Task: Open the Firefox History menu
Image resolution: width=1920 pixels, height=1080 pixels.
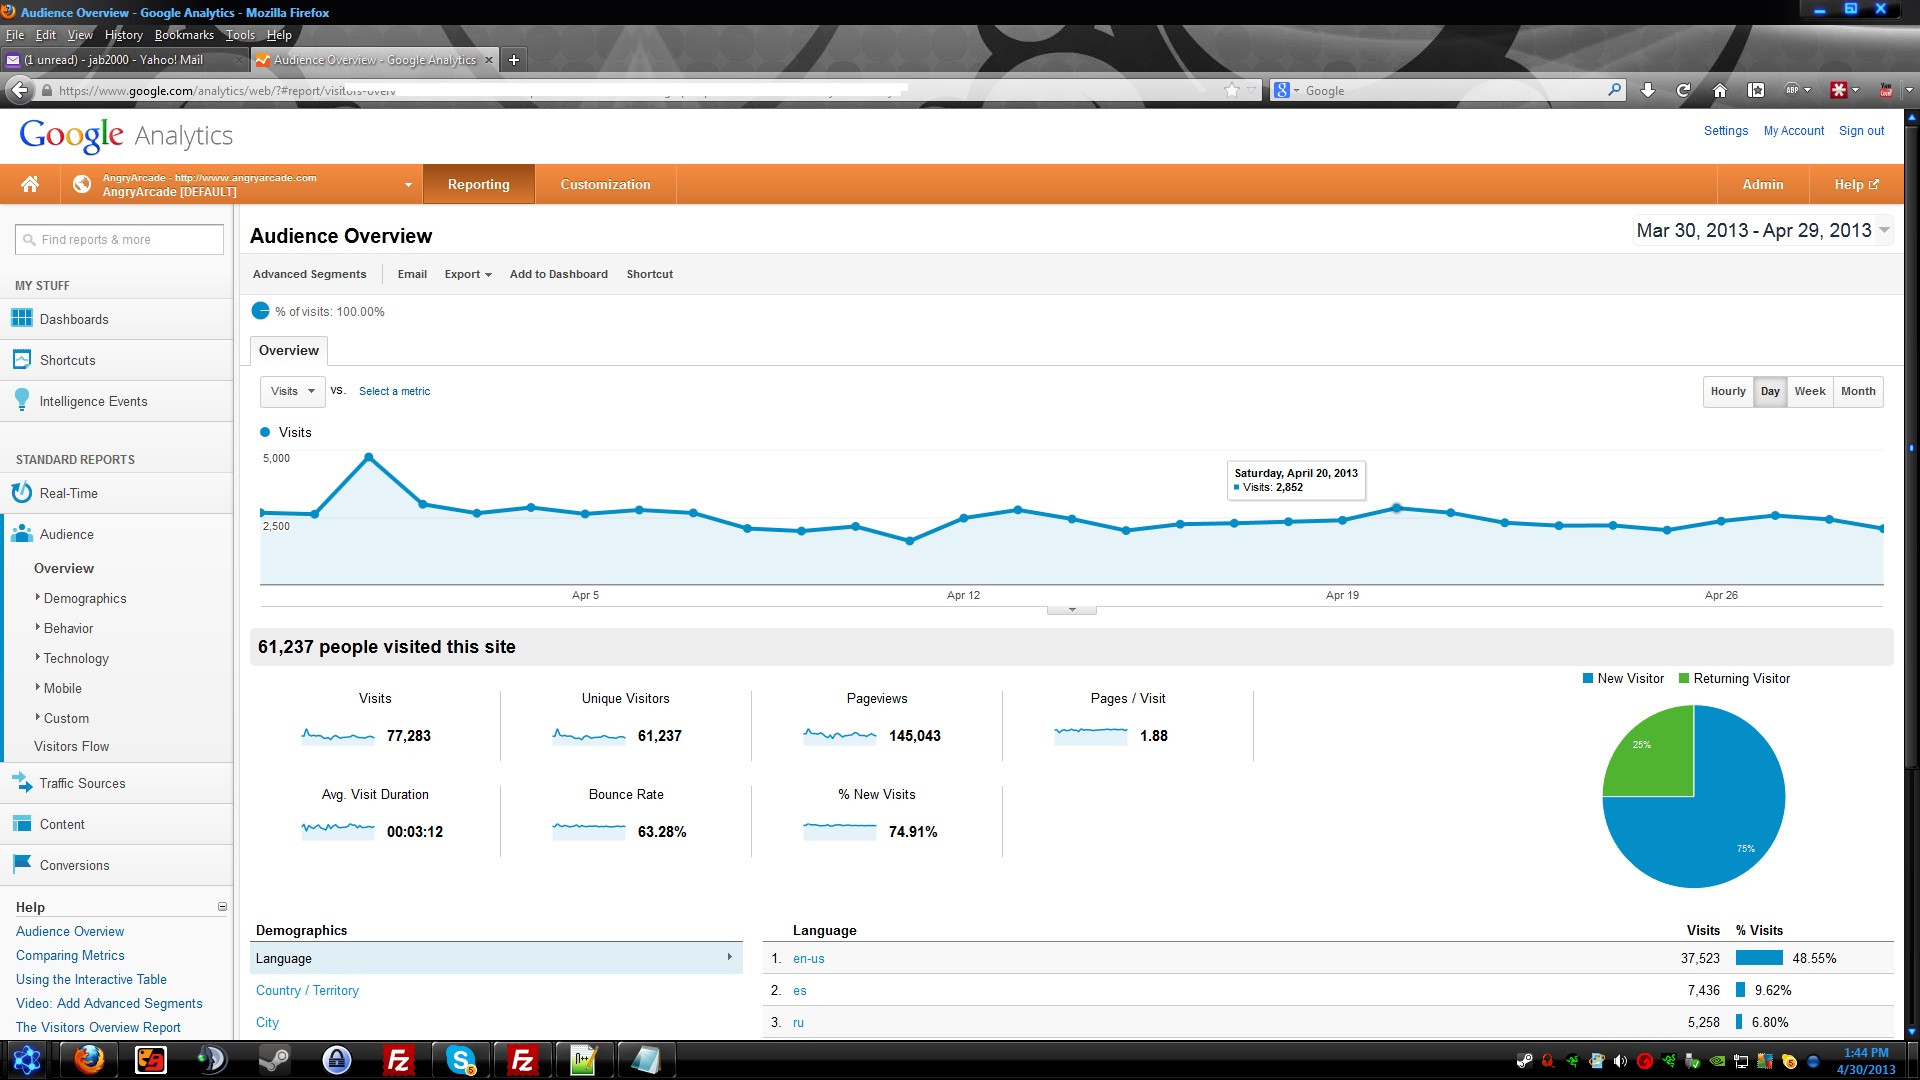Action: point(124,34)
